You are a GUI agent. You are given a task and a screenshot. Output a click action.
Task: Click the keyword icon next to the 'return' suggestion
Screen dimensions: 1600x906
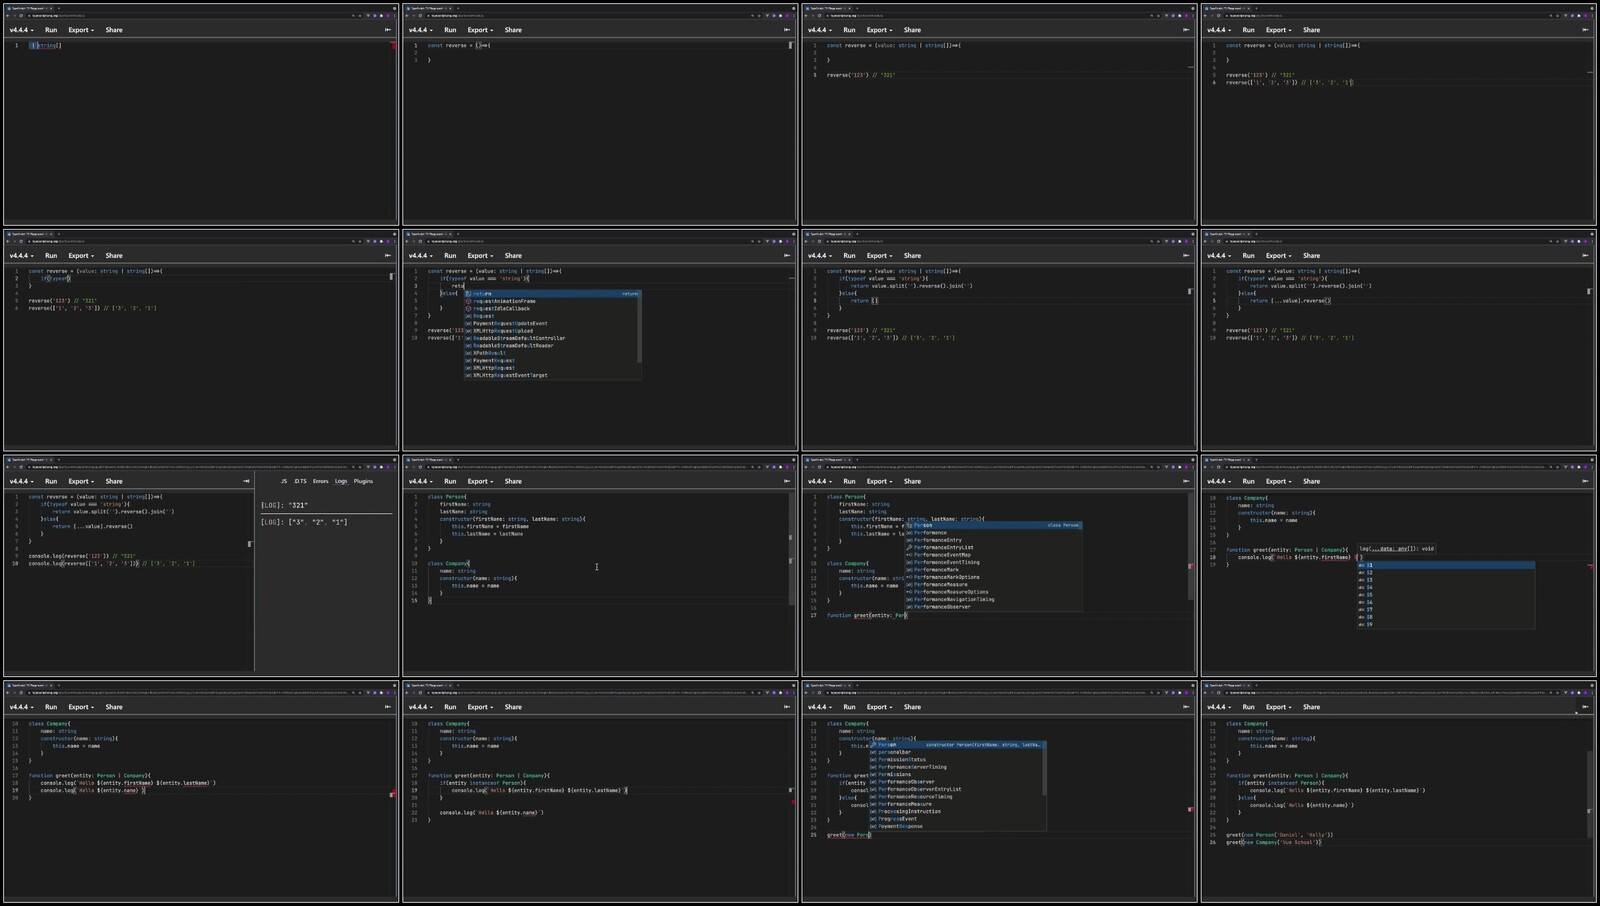[468, 294]
